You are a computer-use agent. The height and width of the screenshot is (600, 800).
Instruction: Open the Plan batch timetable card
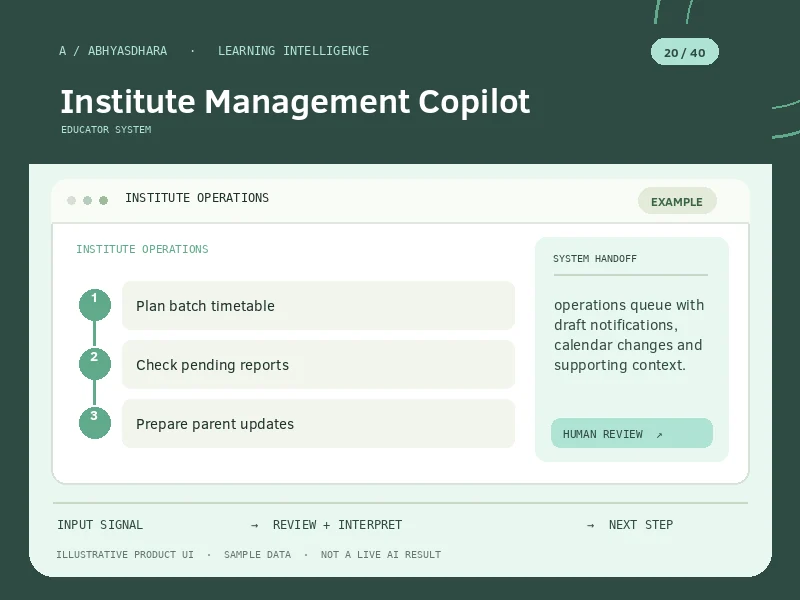click(318, 306)
